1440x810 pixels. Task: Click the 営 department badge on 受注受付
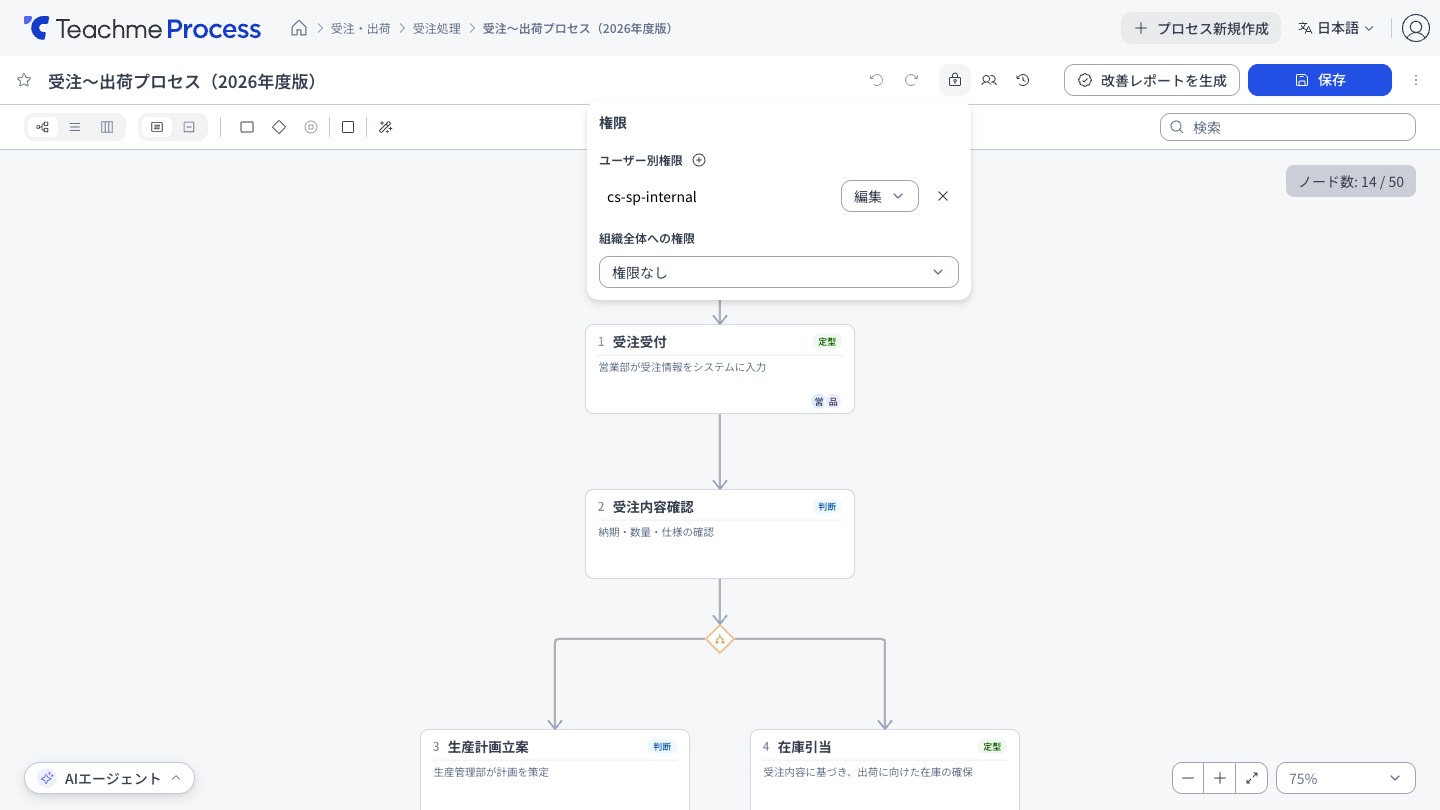[819, 402]
